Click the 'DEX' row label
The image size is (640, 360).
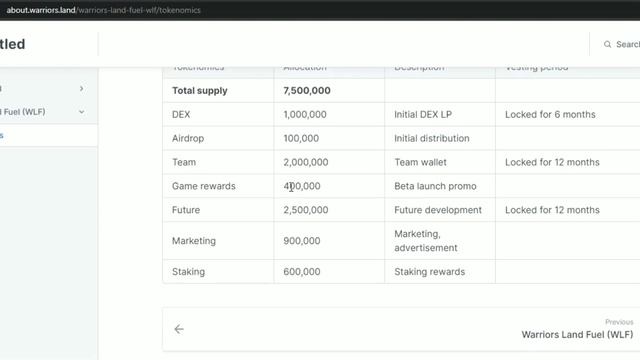coord(181,114)
